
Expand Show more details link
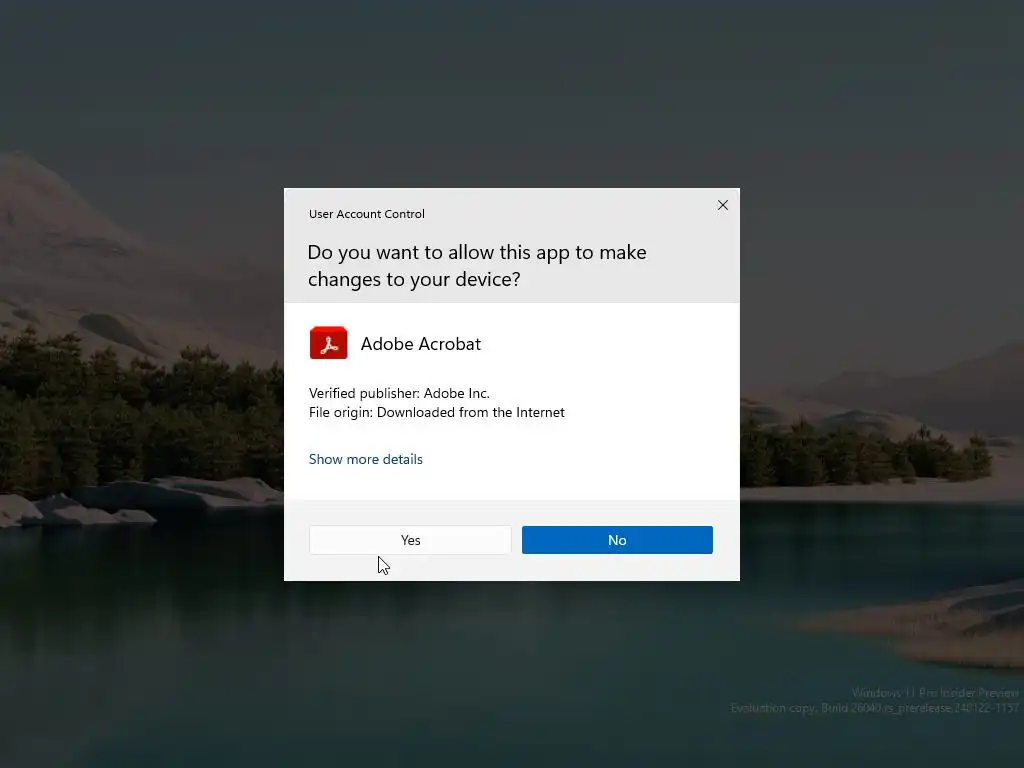pos(366,459)
